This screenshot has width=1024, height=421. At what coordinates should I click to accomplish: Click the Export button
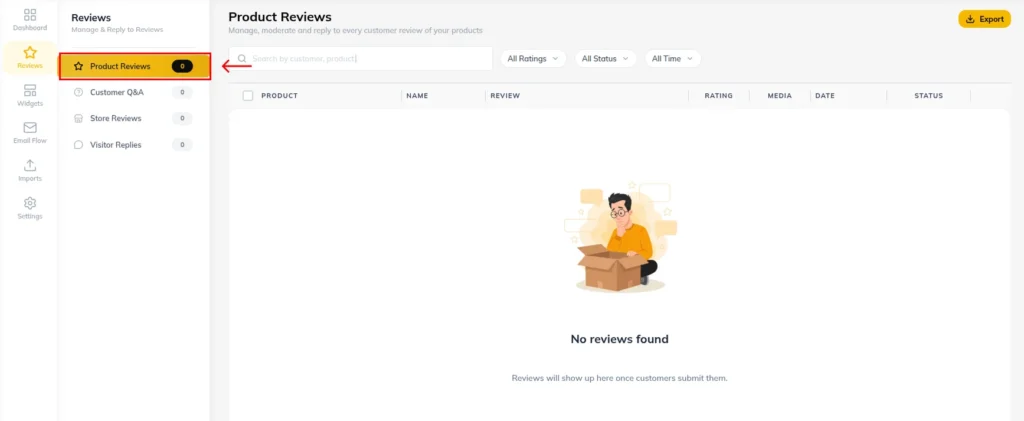coord(984,19)
